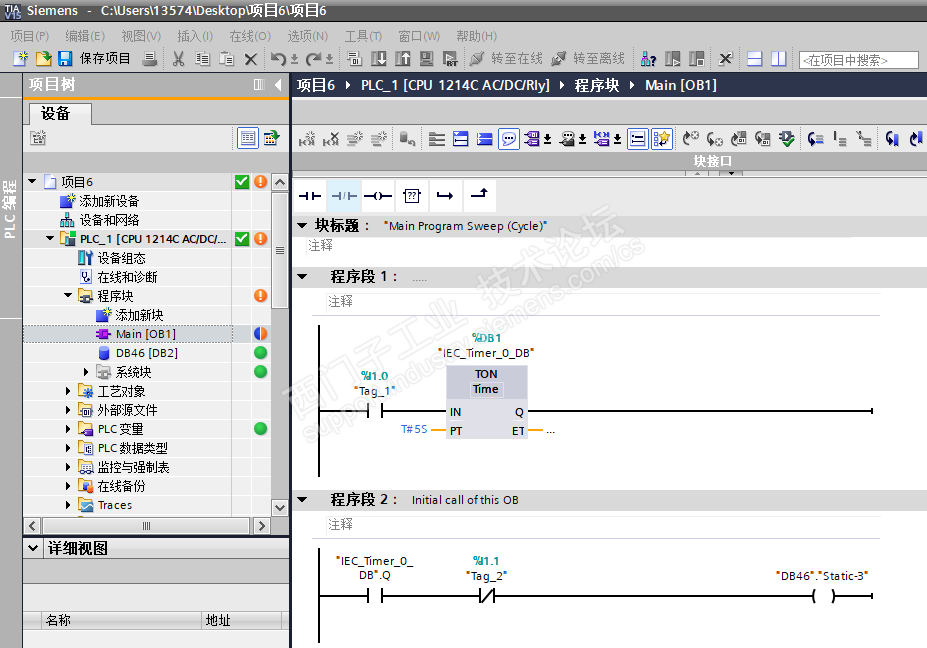The image size is (927, 648).
Task: Collapse 程序段 1 network
Action: [x=303, y=276]
